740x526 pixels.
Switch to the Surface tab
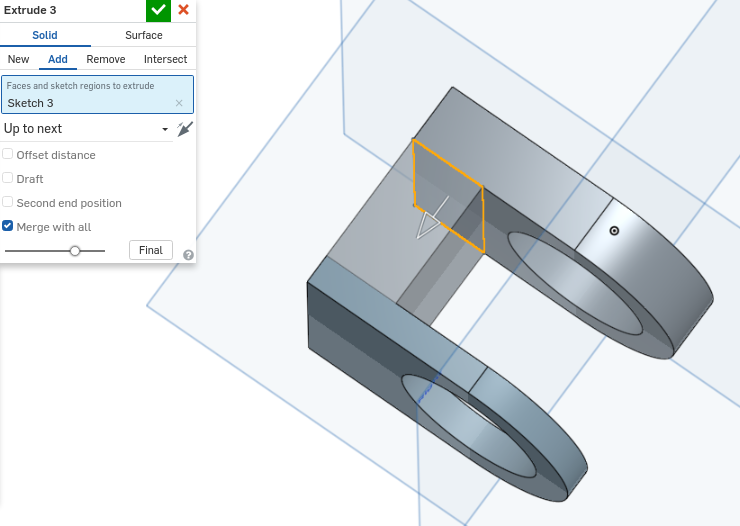tap(143, 35)
